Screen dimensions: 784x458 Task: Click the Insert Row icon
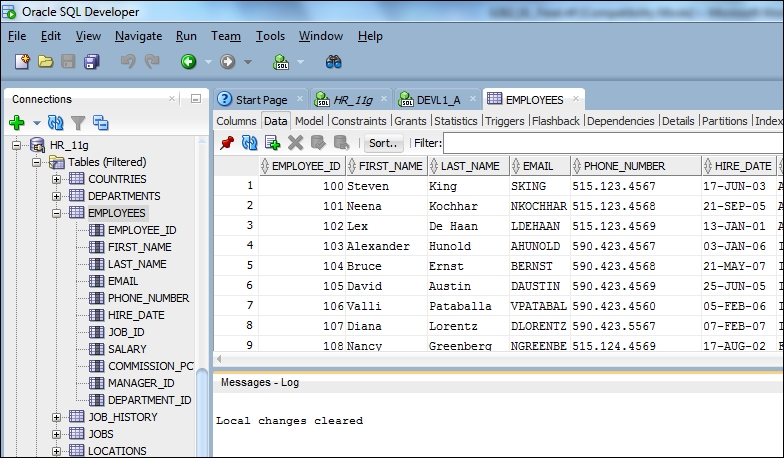(272, 143)
